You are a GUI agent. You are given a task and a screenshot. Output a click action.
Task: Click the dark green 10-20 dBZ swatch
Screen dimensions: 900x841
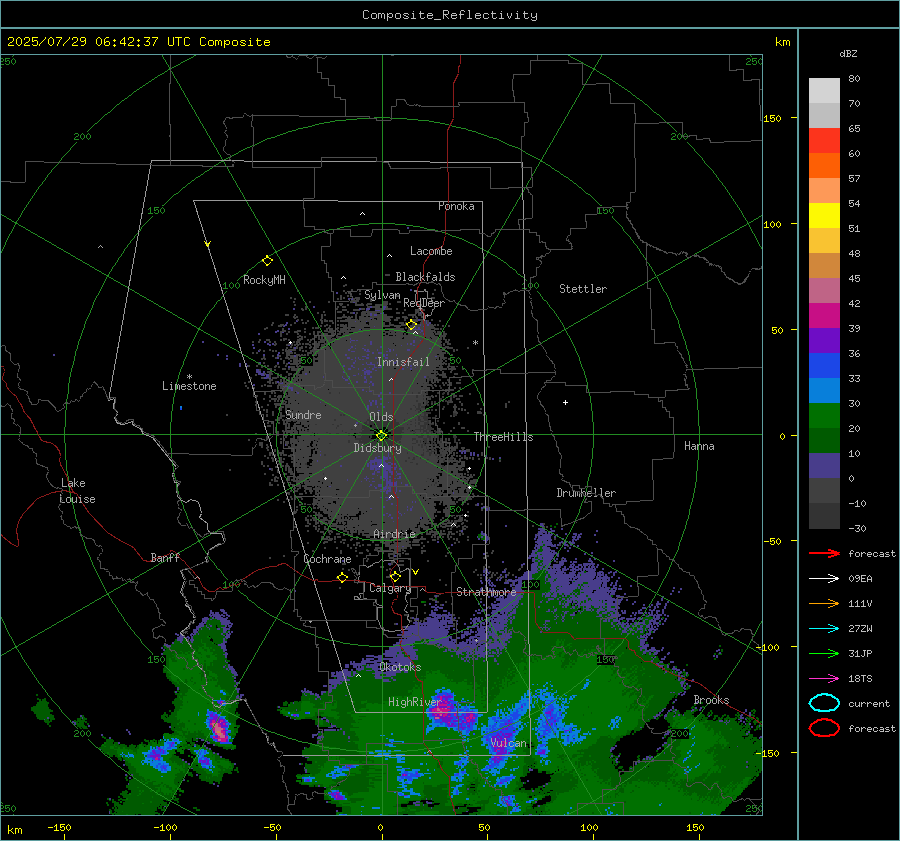(x=824, y=441)
